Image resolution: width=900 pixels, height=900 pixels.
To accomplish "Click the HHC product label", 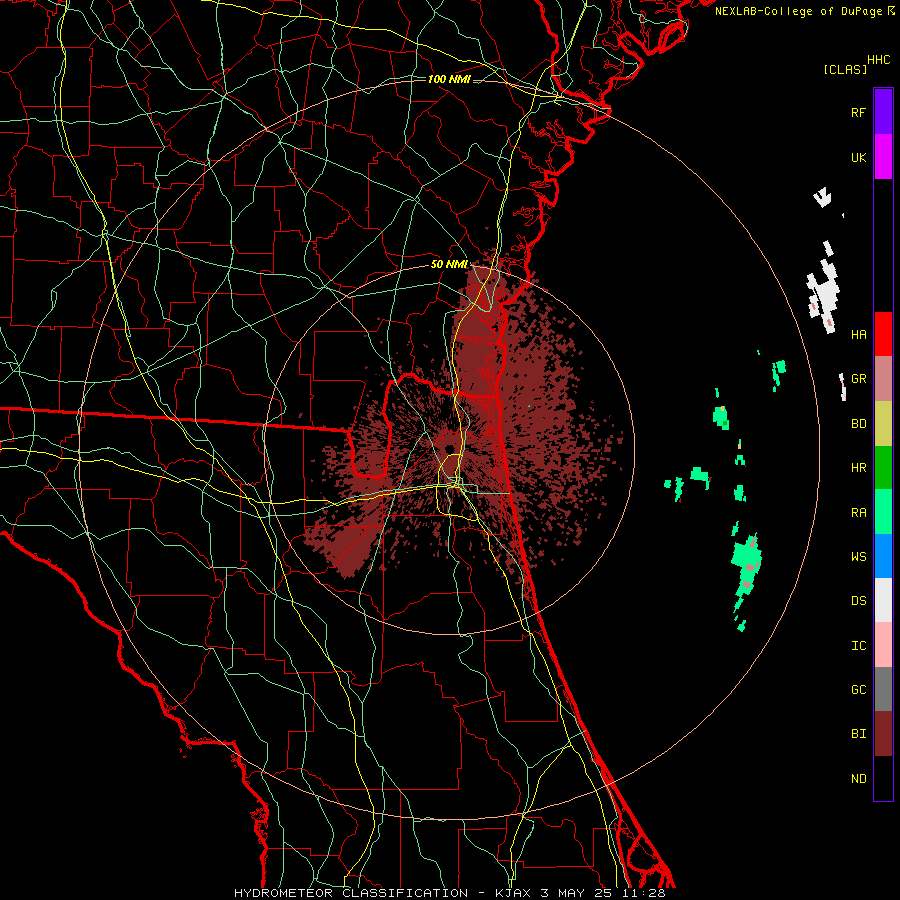I will [879, 60].
